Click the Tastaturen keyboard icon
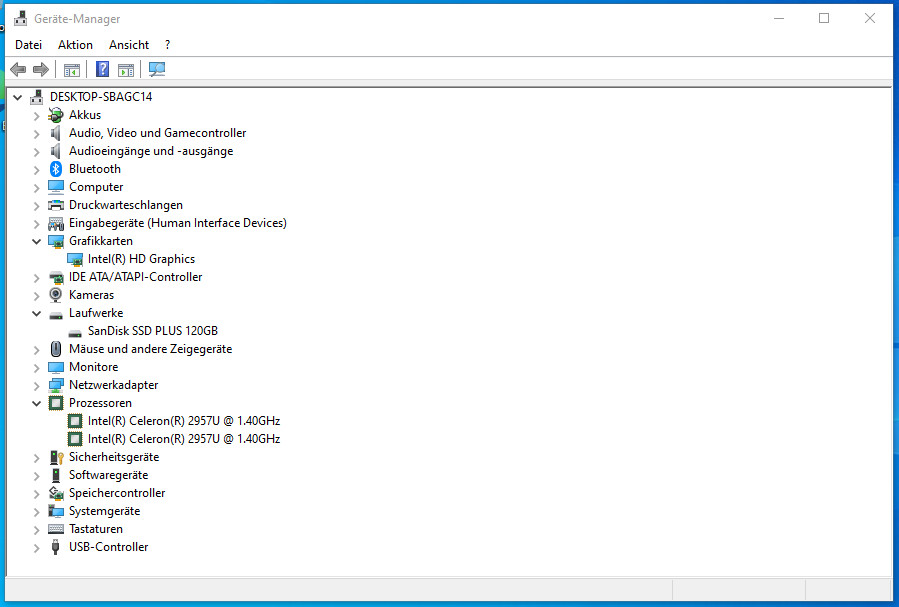This screenshot has height=607, width=899. tap(56, 529)
